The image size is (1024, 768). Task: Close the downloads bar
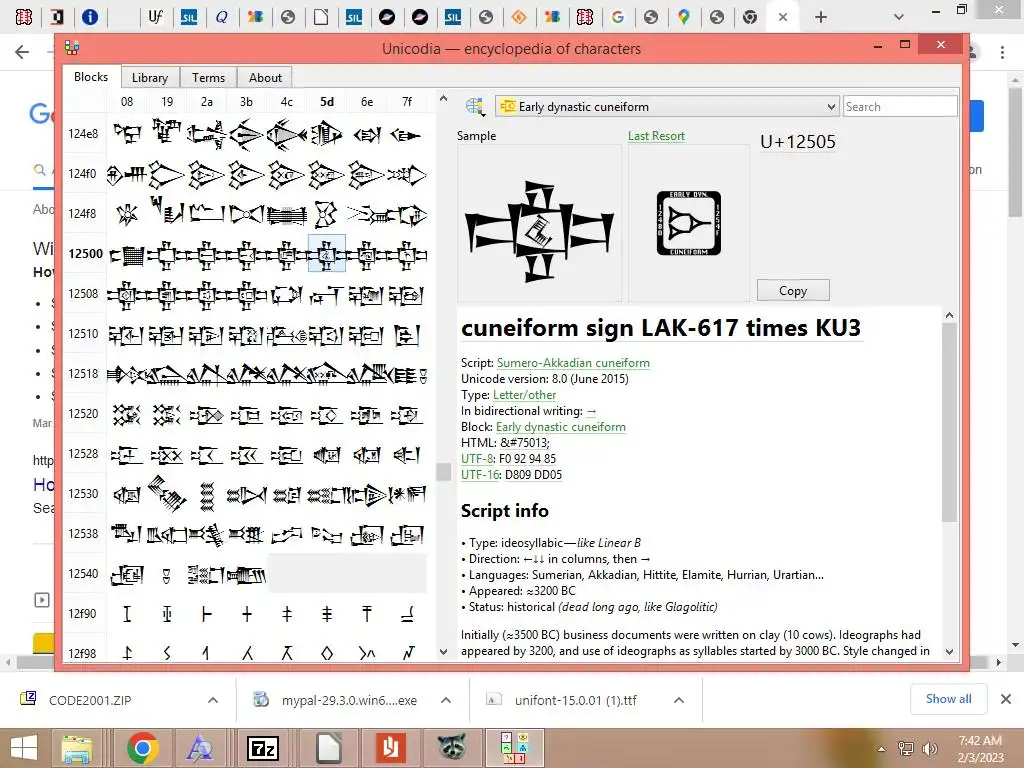[1006, 699]
